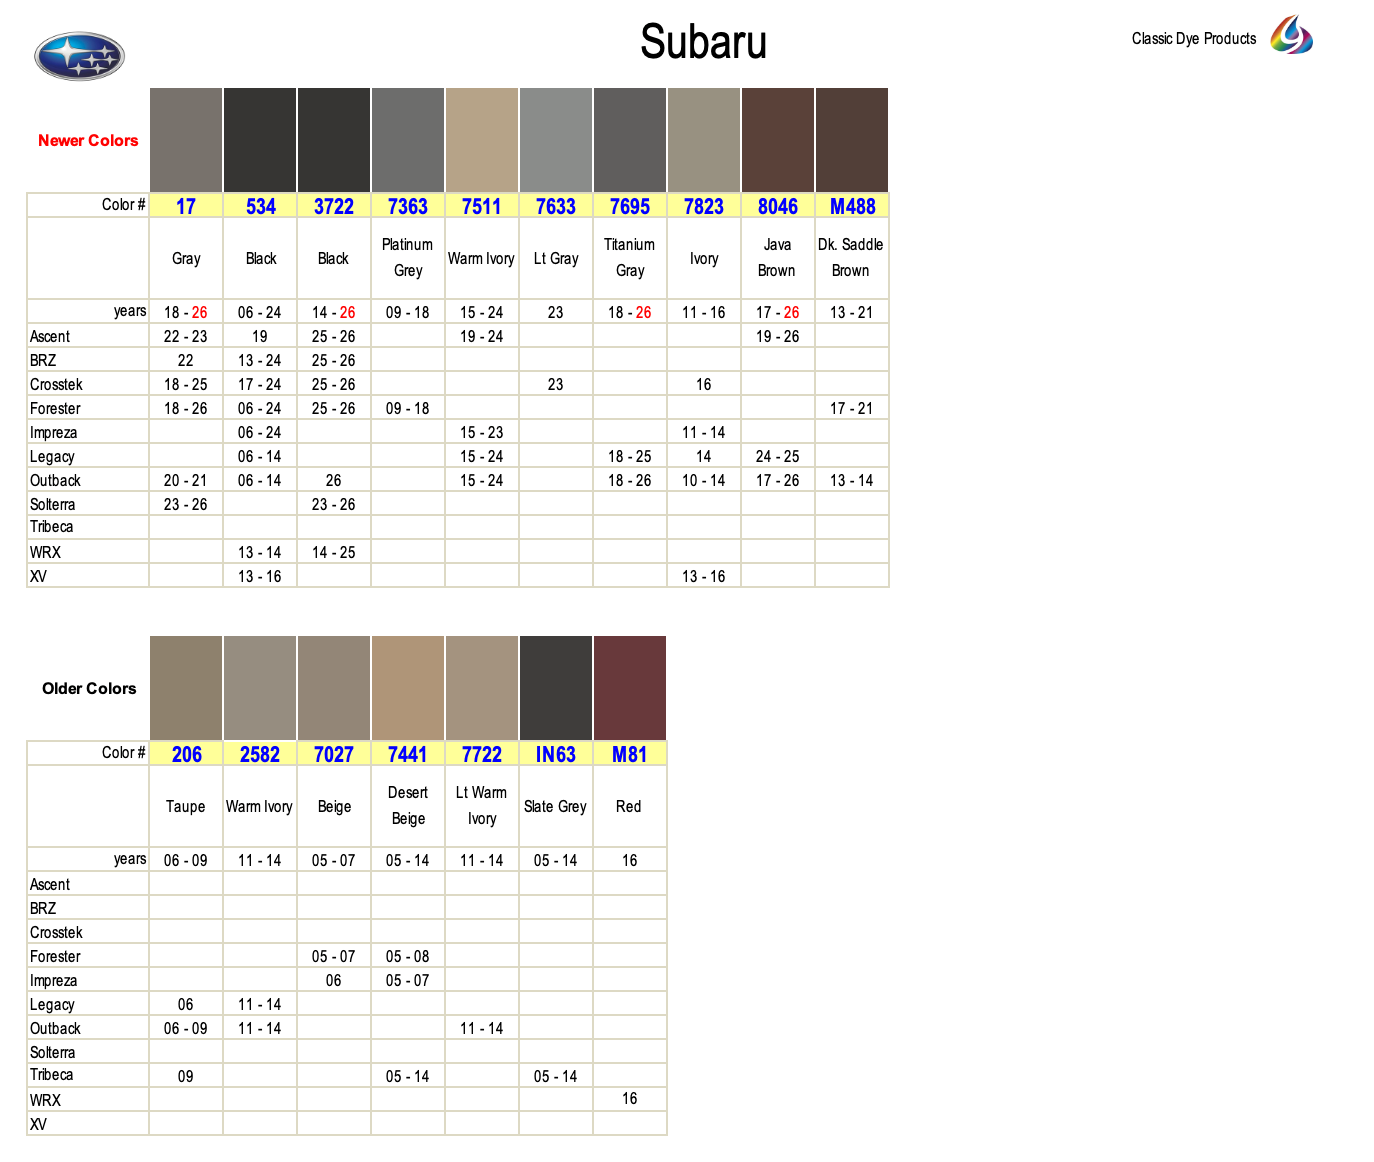Click Forester 09 - 18 Platinum Grey cell
Image resolution: width=1374 pixels, height=1162 pixels.
408,409
